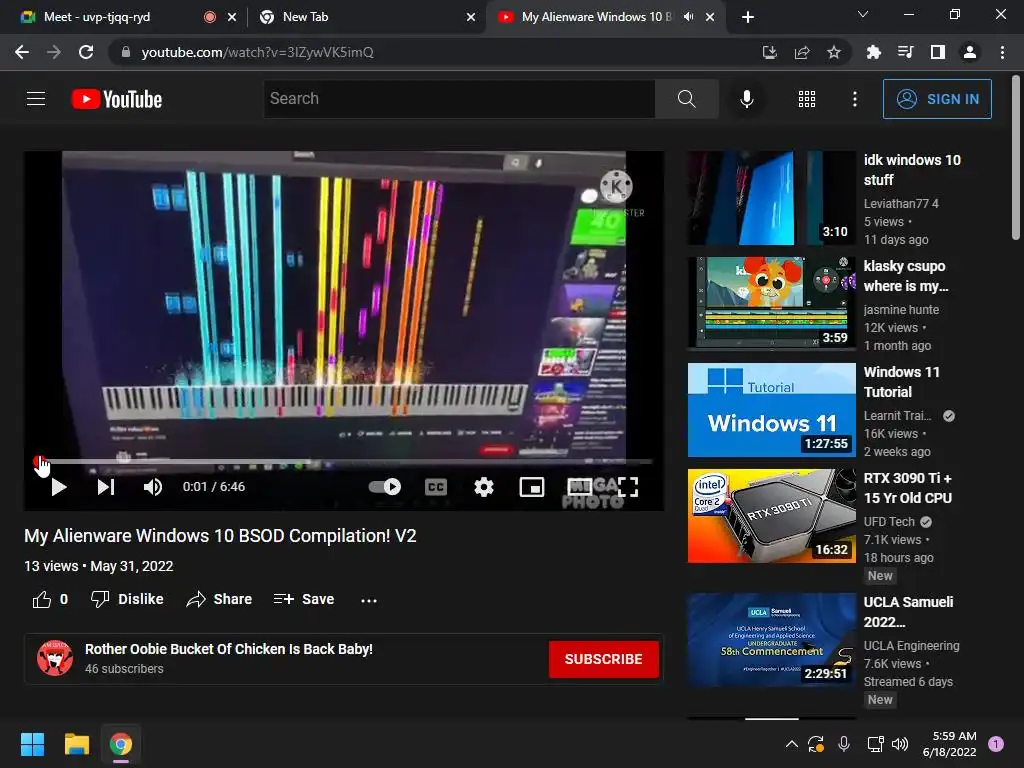Go back to previous page
1024x768 pixels.
pos(22,52)
